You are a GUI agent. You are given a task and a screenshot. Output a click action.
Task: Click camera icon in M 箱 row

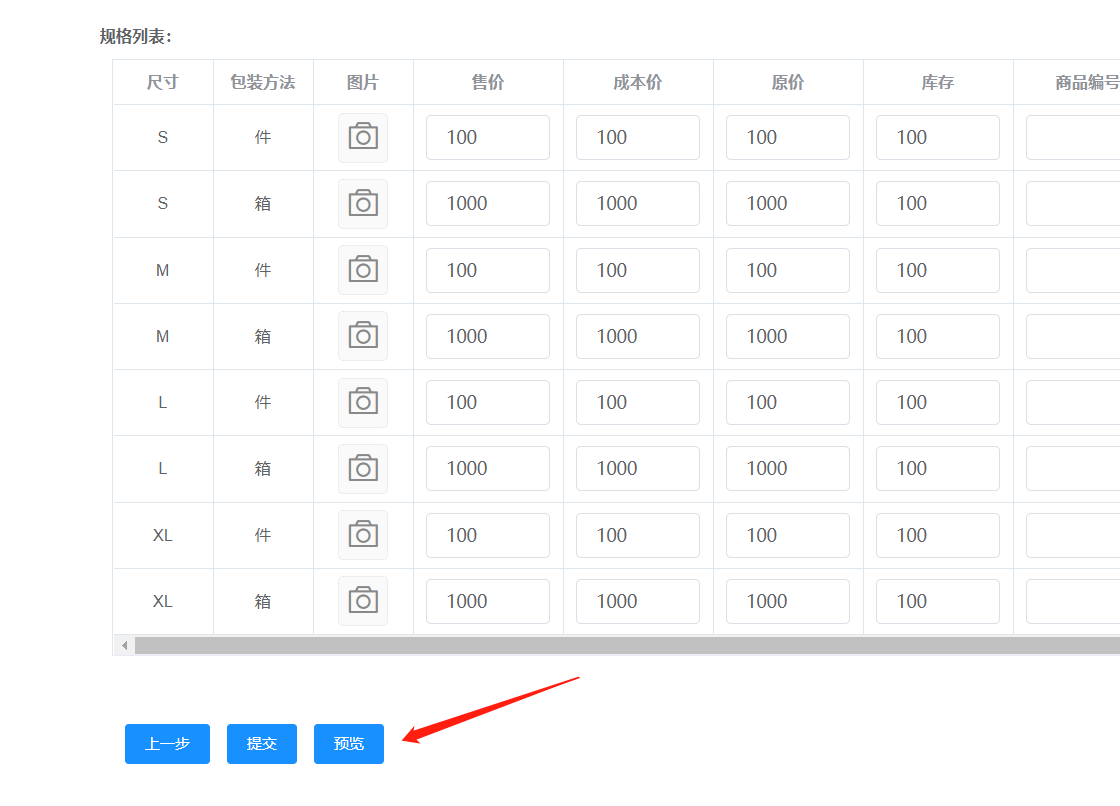pyautogui.click(x=363, y=336)
